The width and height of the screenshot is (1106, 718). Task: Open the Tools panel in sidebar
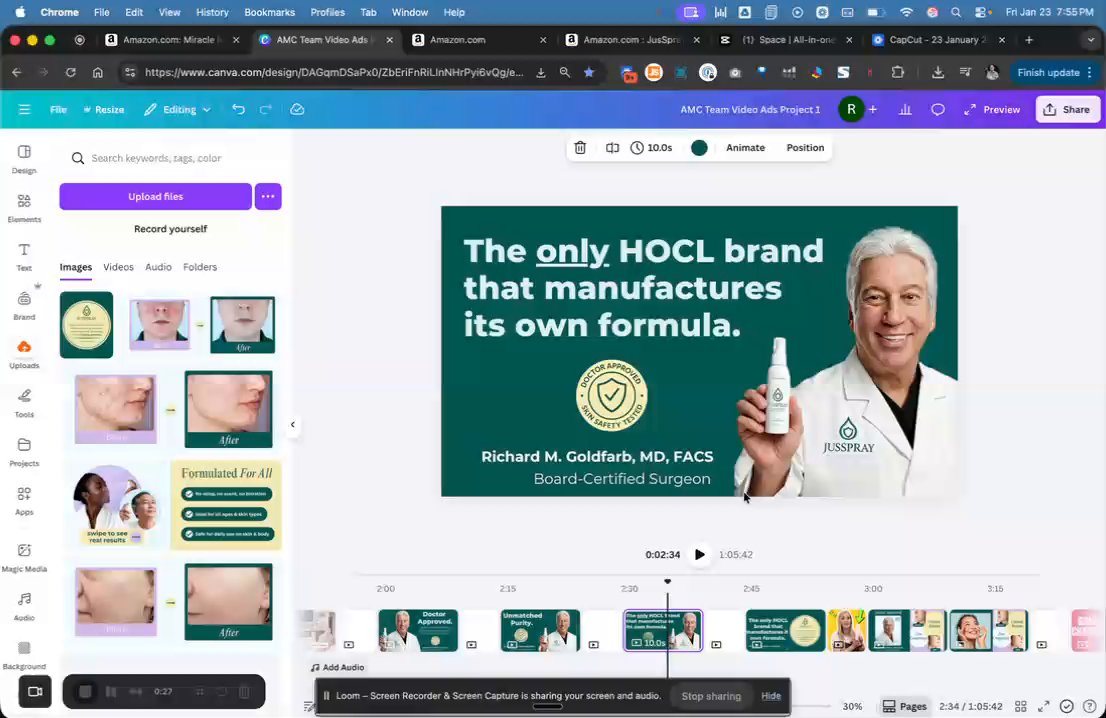24,403
